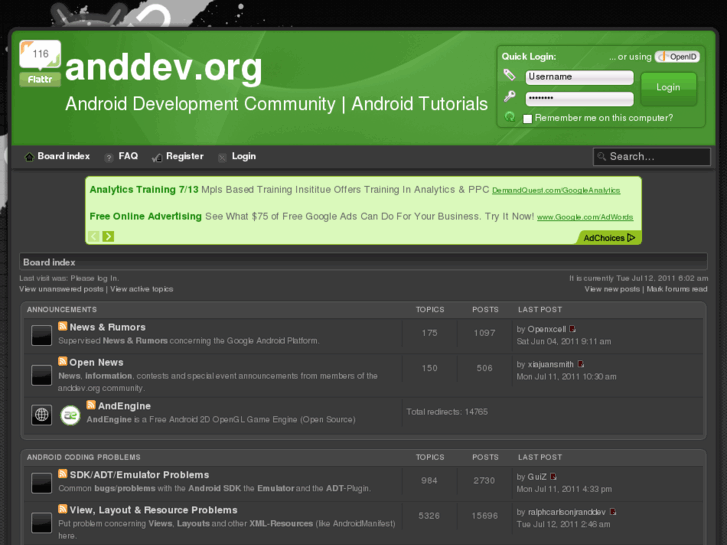Sign in using the OpenID button

tap(677, 57)
